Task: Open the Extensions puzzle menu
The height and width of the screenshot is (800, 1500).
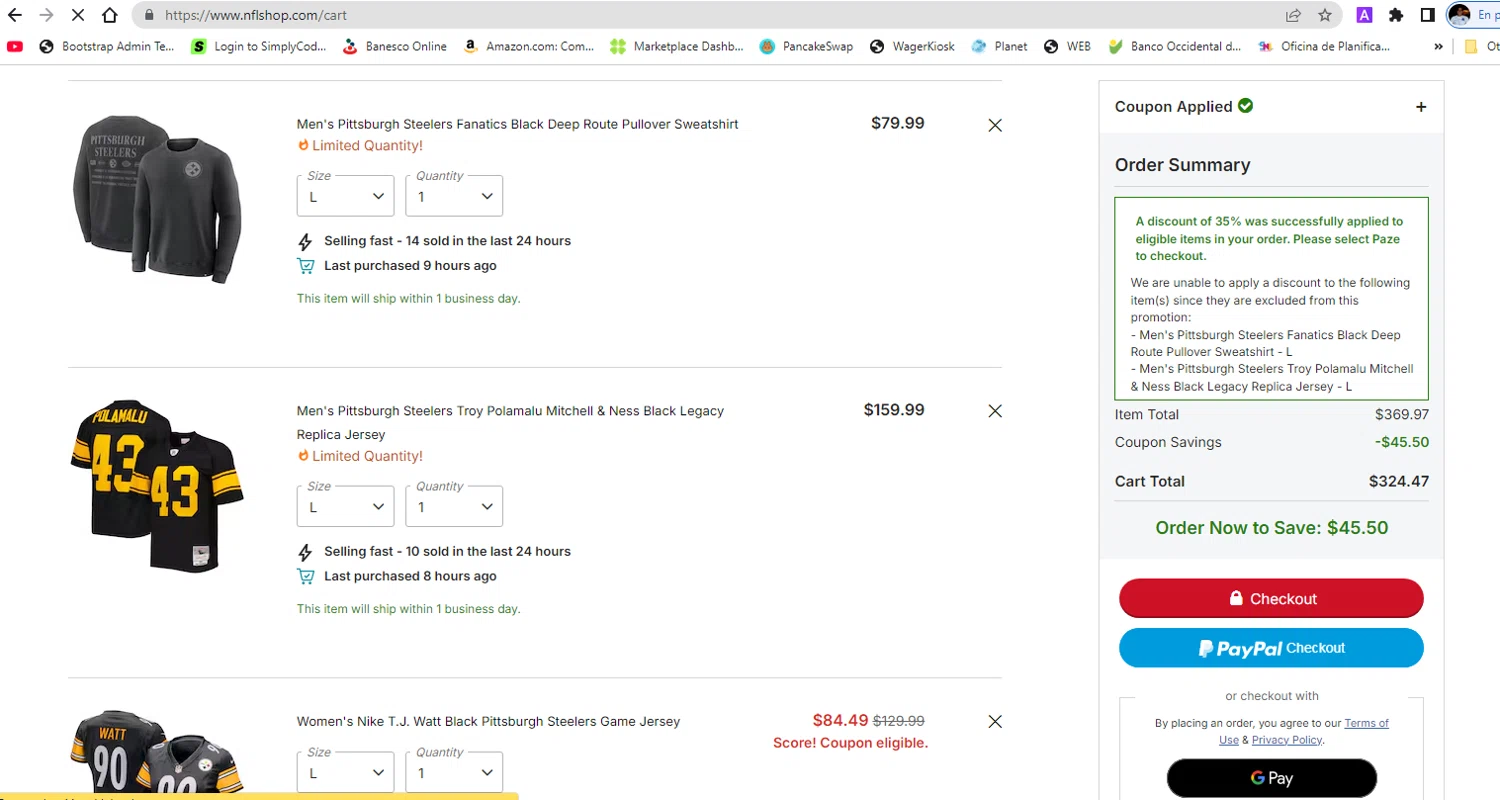Action: 1396,15
